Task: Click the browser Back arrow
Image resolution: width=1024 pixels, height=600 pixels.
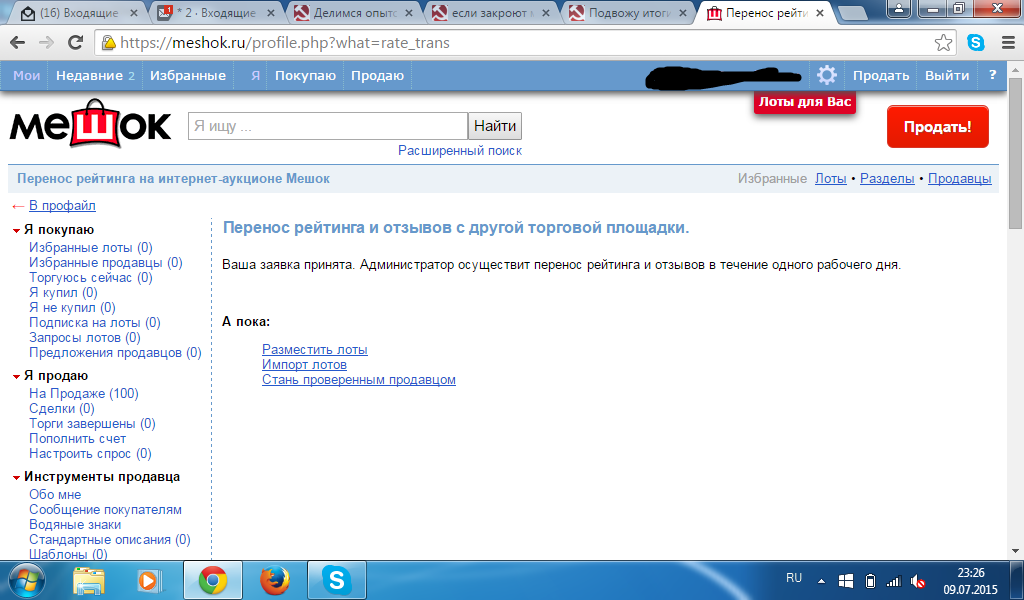Action: 18,43
